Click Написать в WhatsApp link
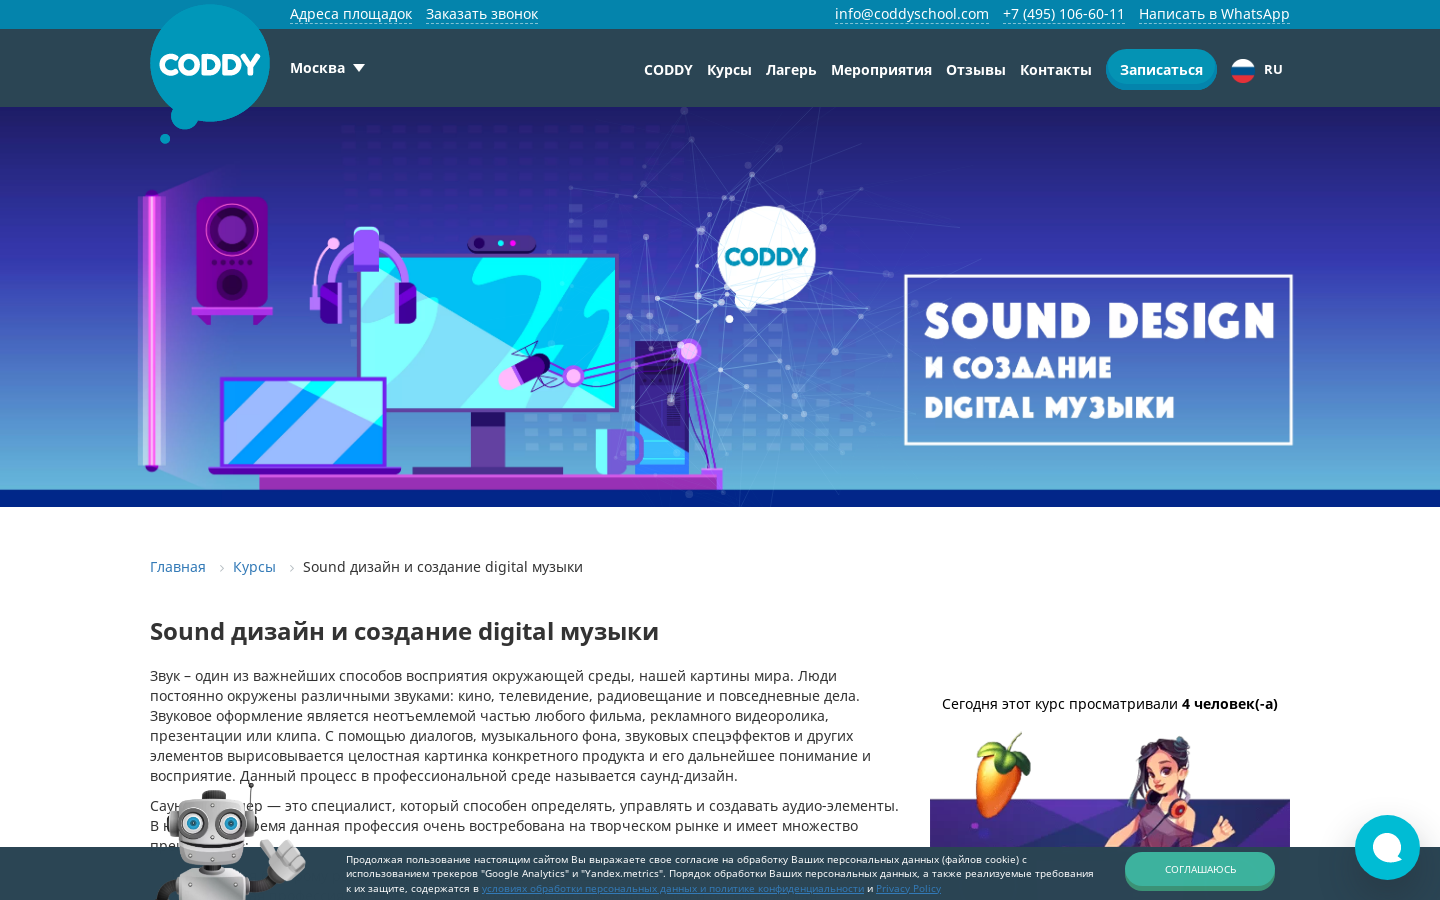 click(1214, 14)
